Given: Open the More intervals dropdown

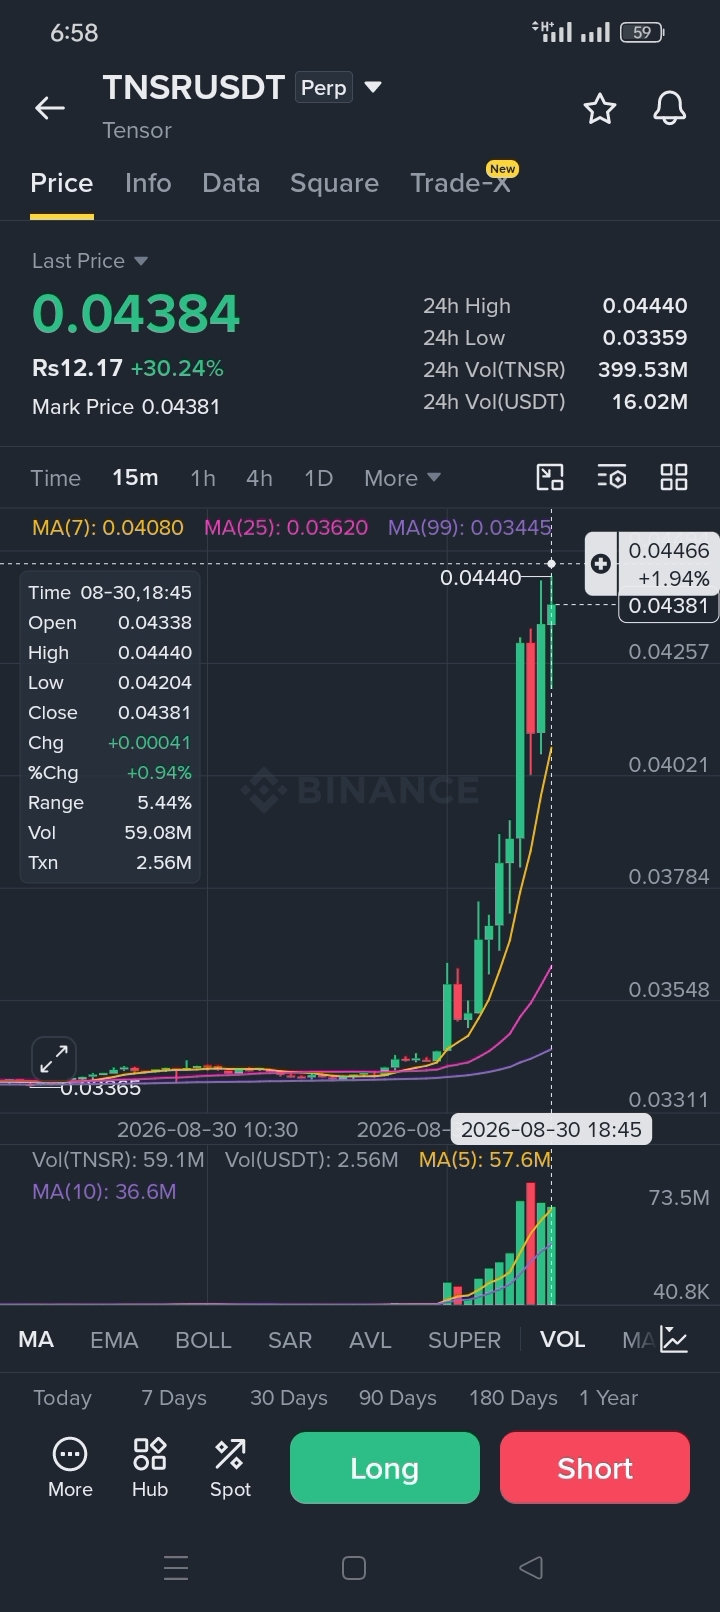Looking at the screenshot, I should [402, 478].
